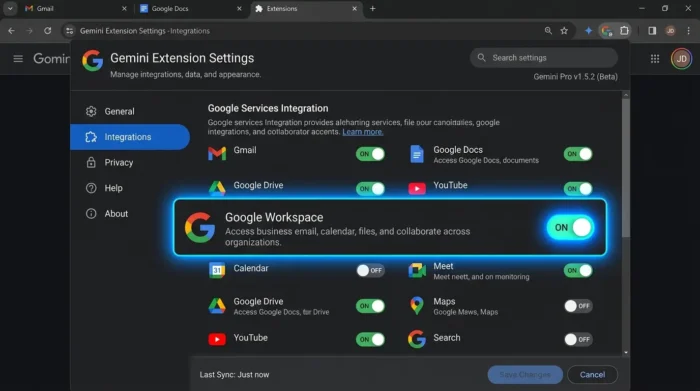This screenshot has width=700, height=391.
Task: Open a new browser tab
Action: click(372, 8)
